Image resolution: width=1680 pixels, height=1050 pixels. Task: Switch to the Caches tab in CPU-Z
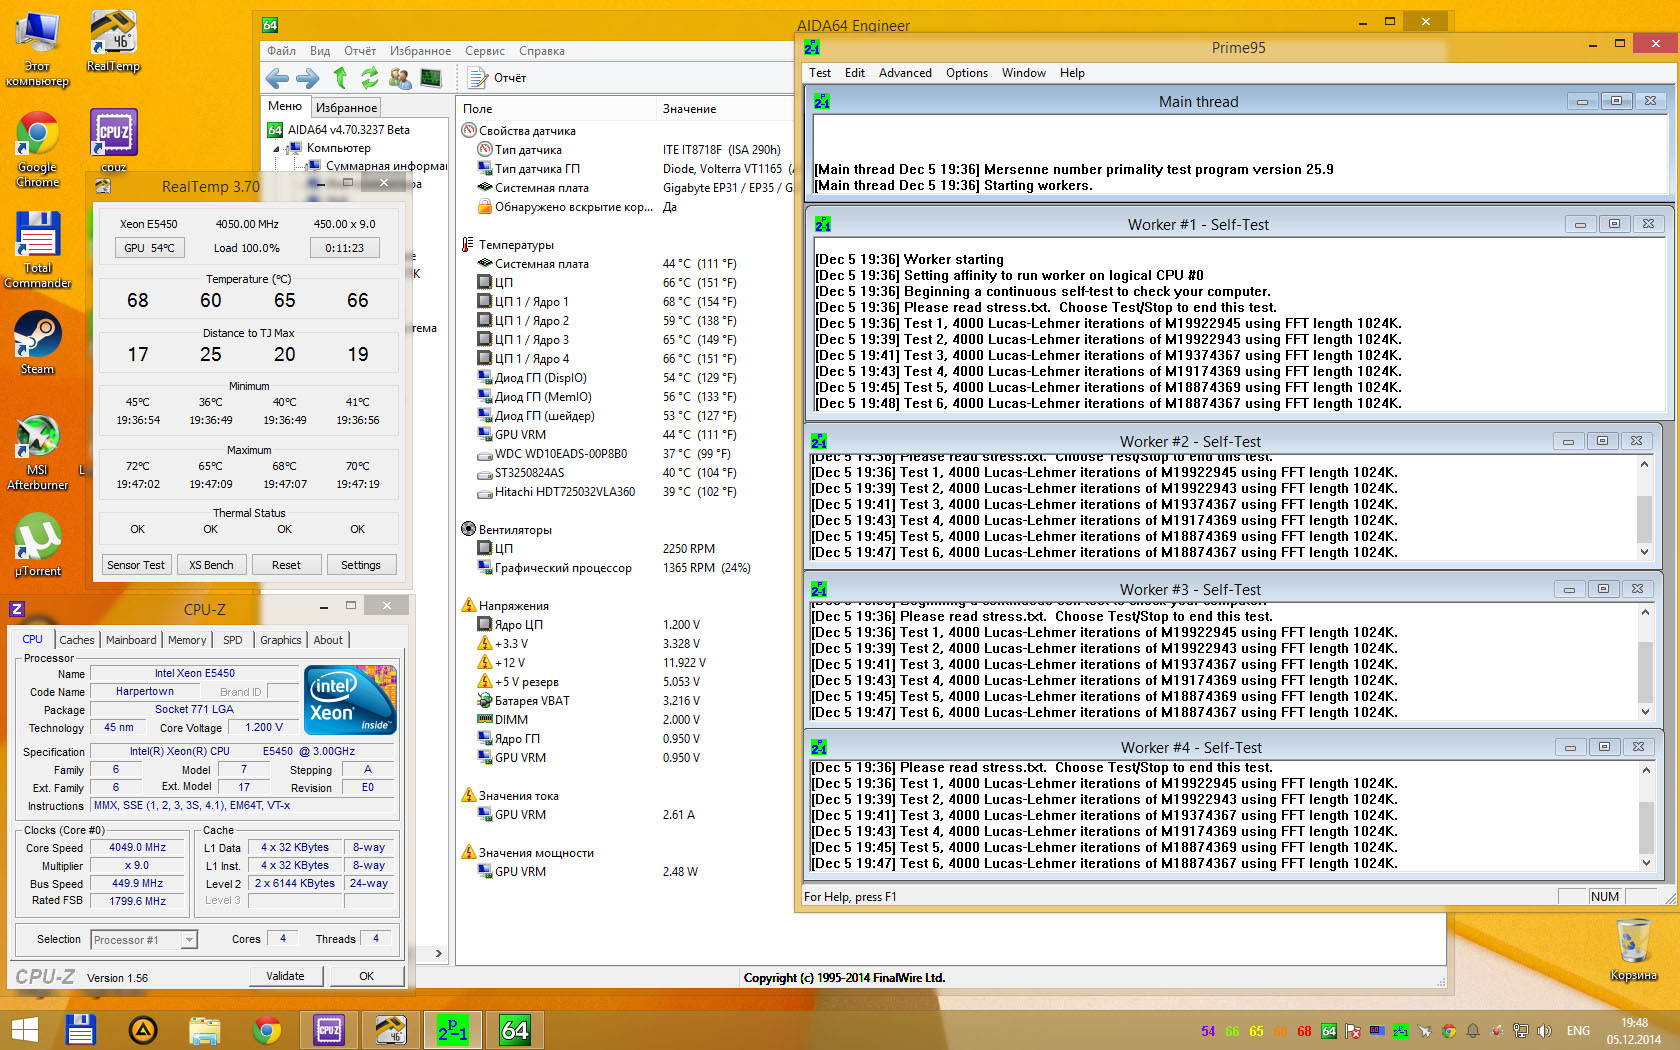pos(77,640)
